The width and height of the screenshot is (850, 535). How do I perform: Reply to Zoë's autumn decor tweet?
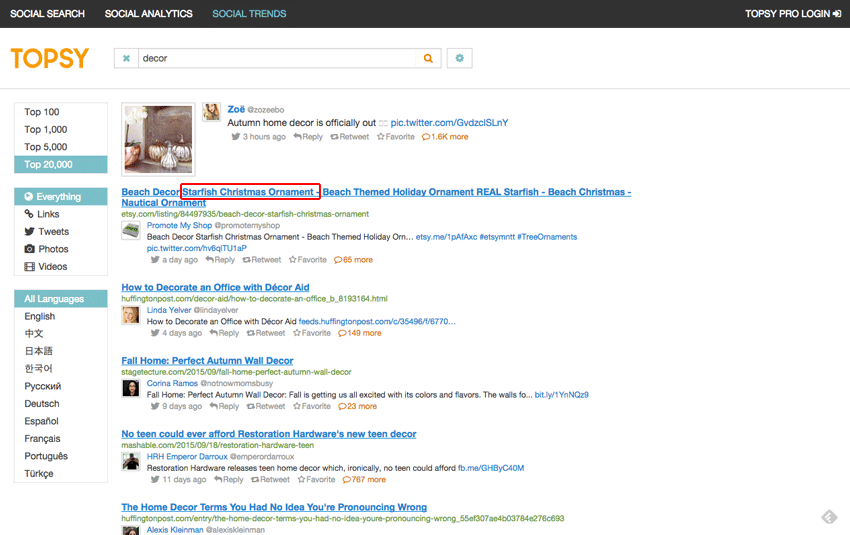pos(308,137)
